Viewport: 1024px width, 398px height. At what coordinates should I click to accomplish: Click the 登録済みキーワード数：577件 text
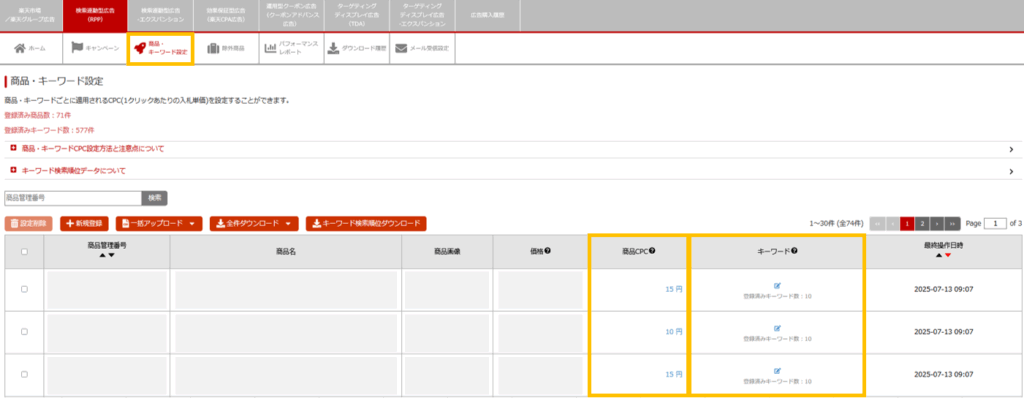pyautogui.click(x=50, y=130)
